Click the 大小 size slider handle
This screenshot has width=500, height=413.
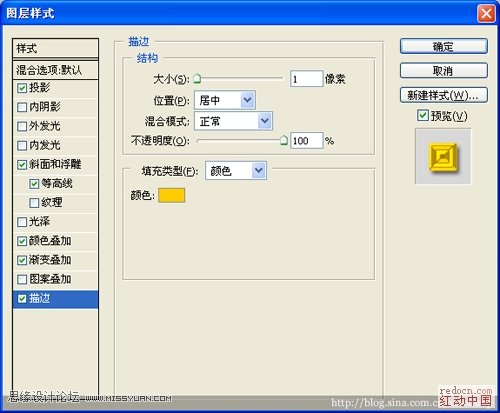pyautogui.click(x=197, y=79)
